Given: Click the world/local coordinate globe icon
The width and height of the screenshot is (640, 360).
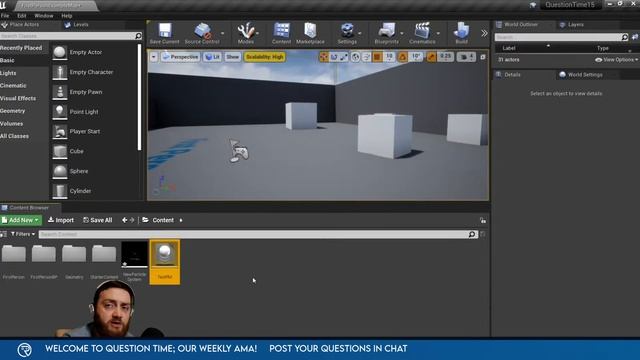Looking at the screenshot, I should (356, 57).
